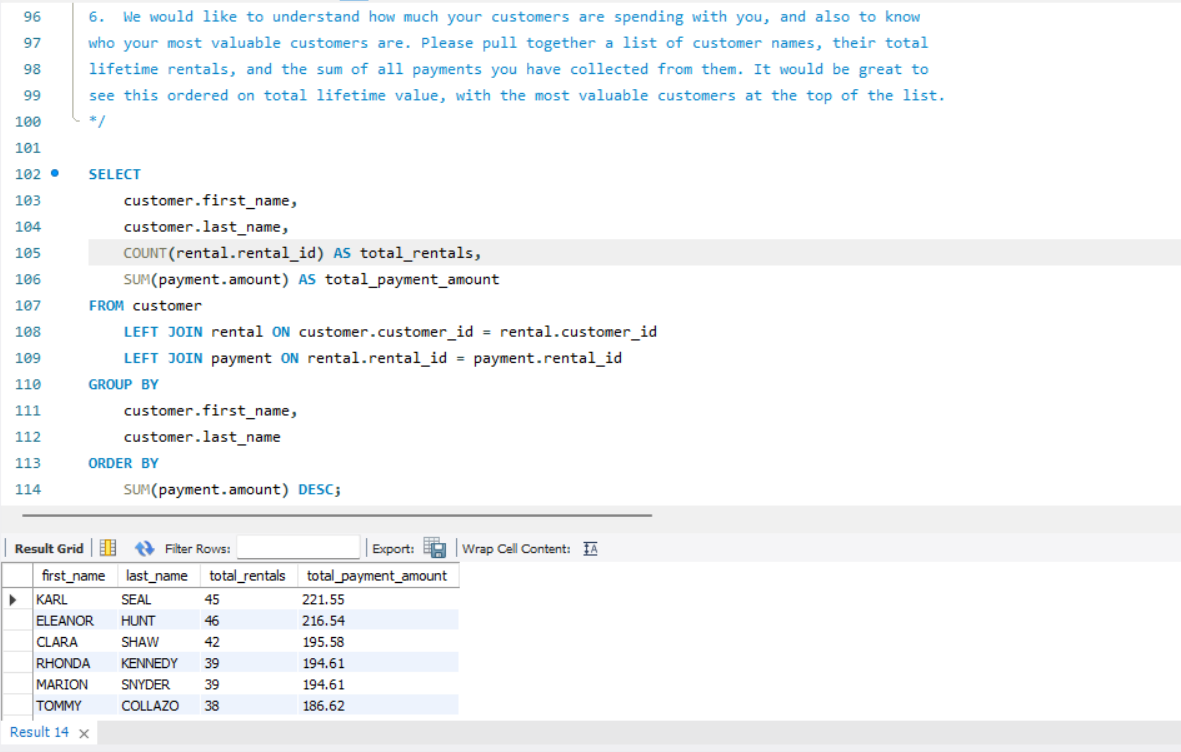Click the Result Grid view icon
Image resolution: width=1181 pixels, height=752 pixels.
click(107, 547)
